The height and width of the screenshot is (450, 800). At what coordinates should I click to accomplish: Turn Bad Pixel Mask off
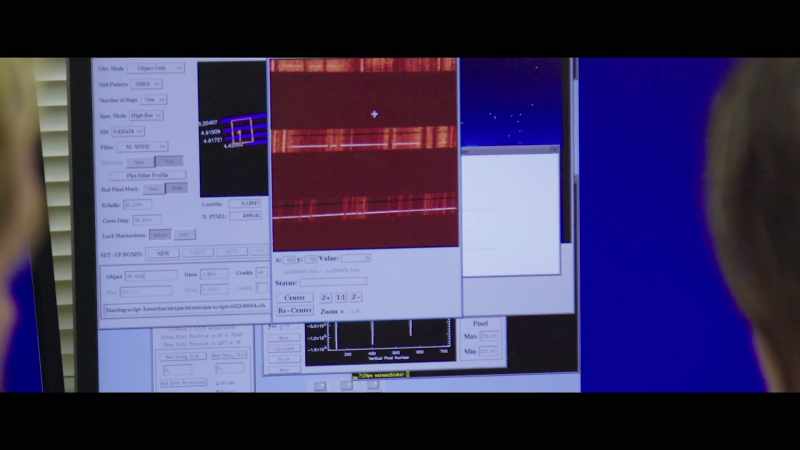point(177,188)
